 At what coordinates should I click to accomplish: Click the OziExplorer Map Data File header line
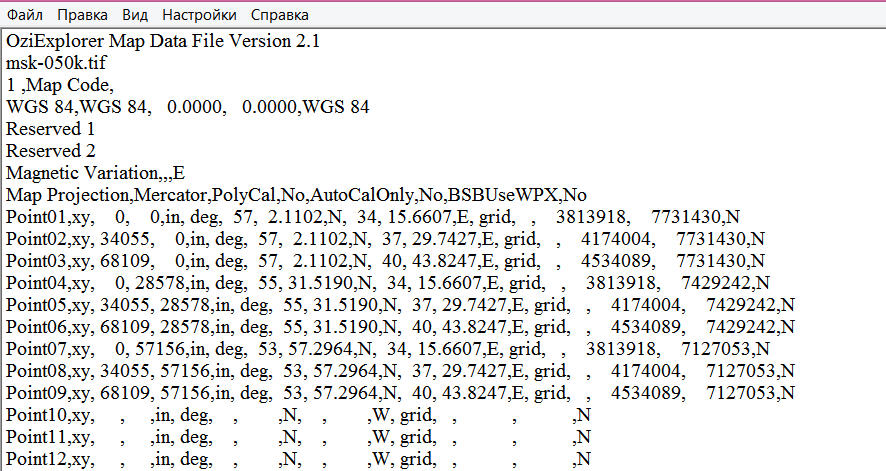pos(162,41)
